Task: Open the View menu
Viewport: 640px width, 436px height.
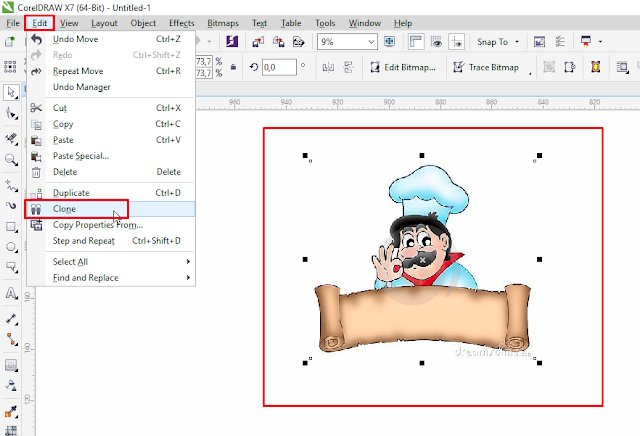Action: click(69, 23)
